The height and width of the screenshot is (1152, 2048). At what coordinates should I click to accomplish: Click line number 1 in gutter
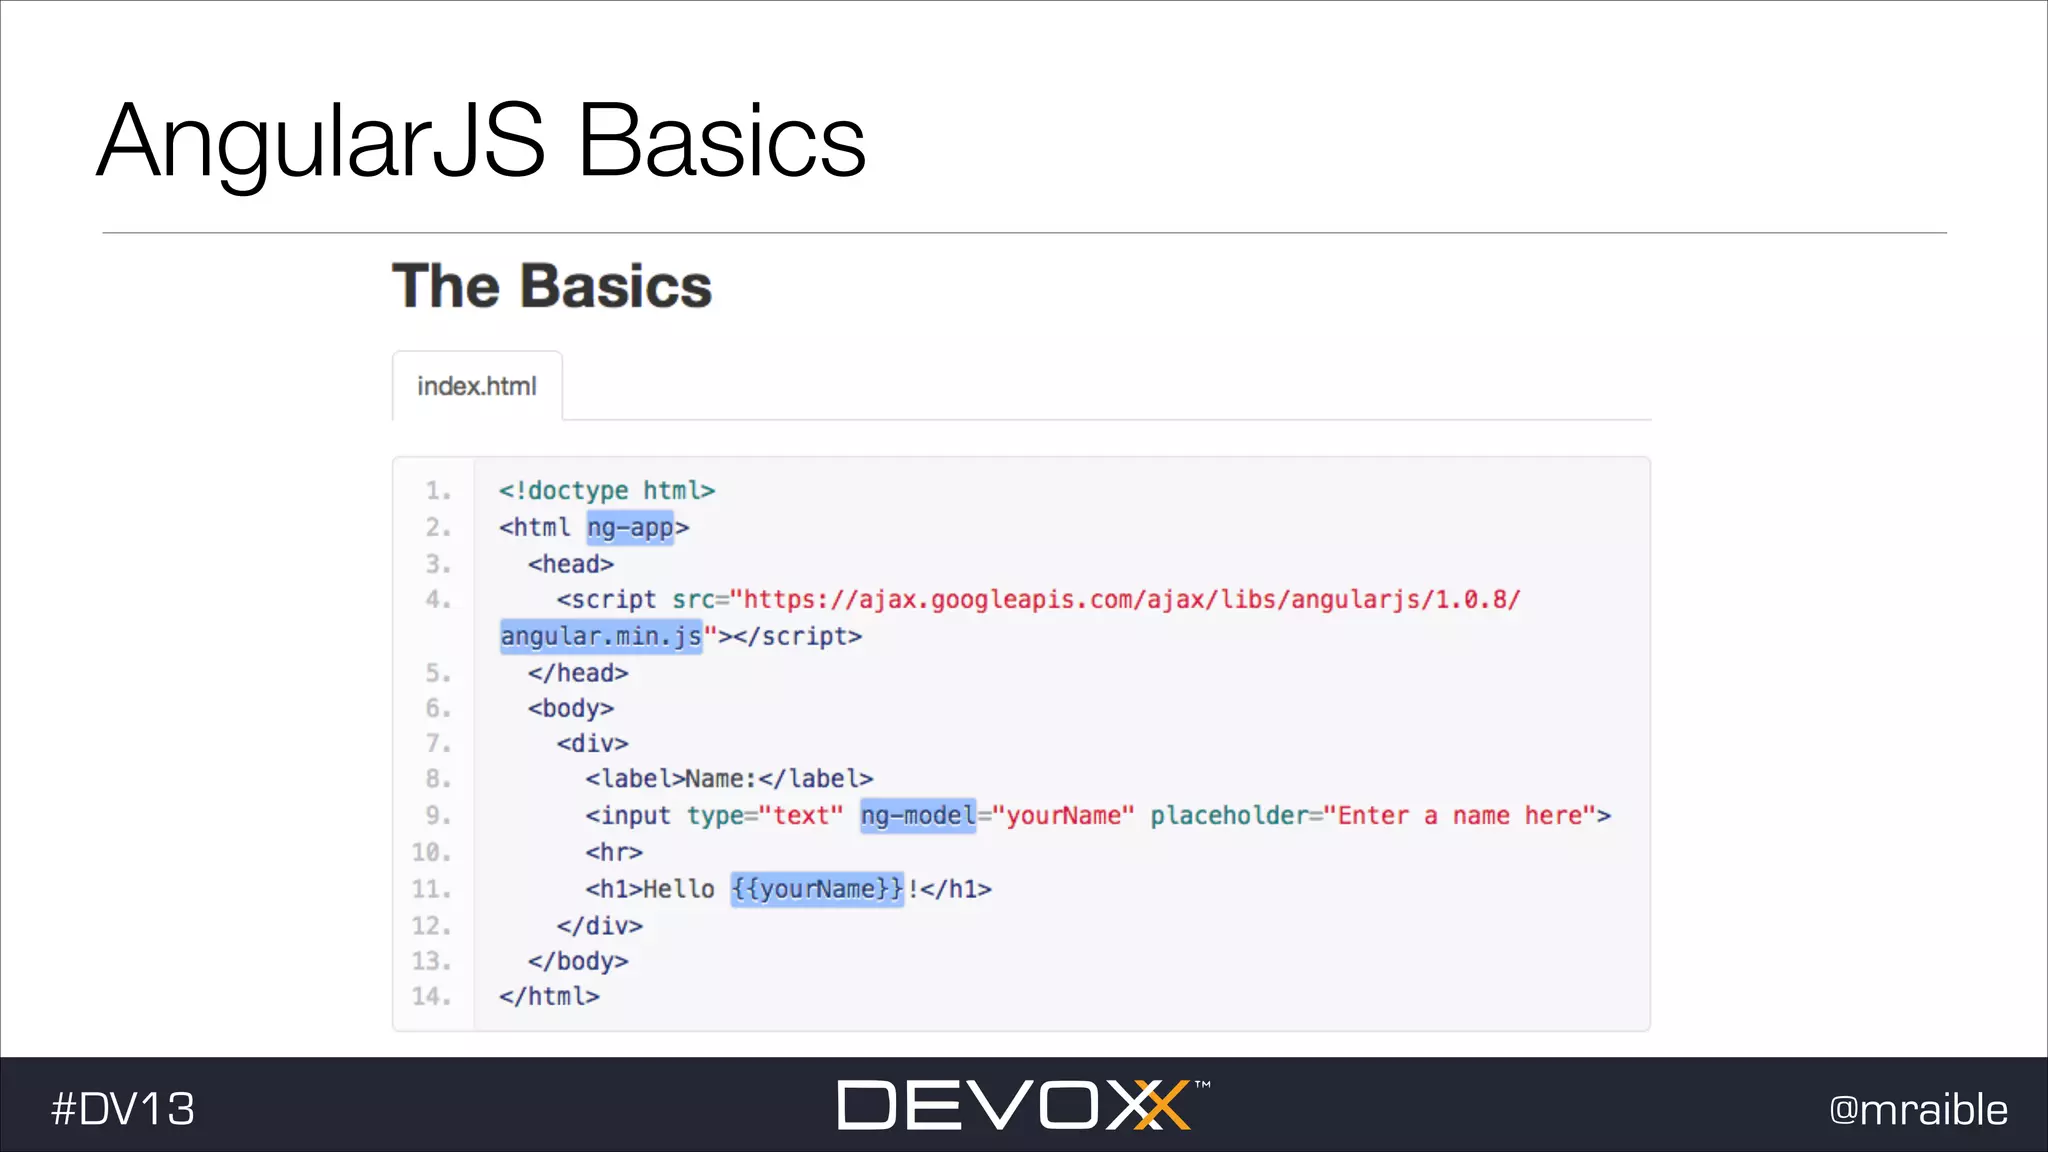point(438,491)
